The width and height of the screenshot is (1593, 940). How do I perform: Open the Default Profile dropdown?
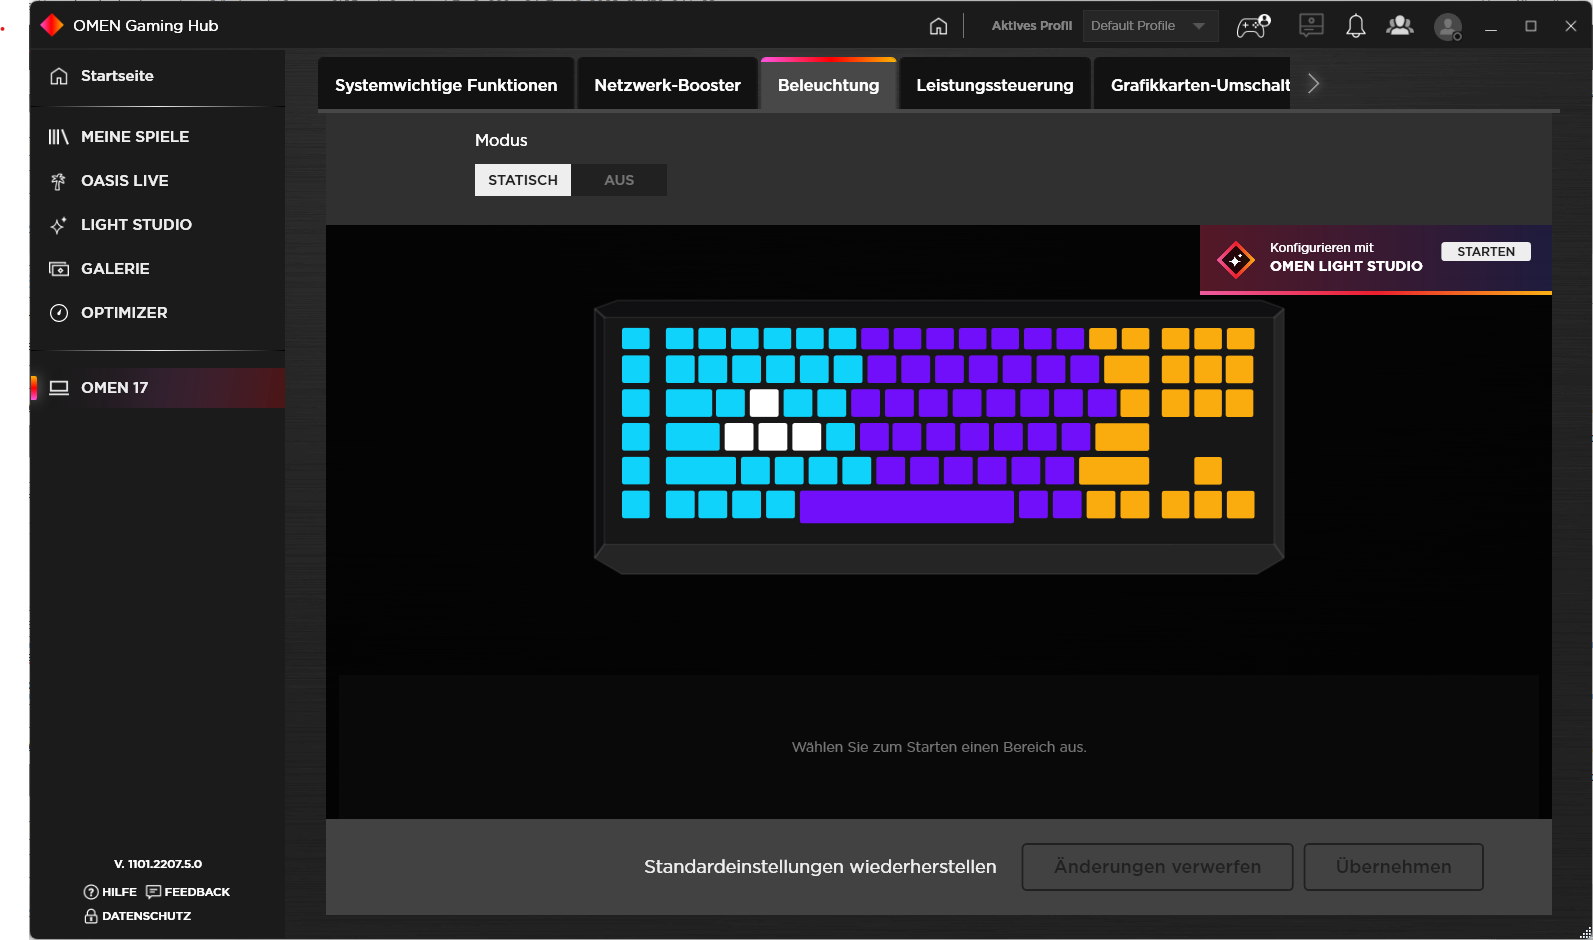point(1150,26)
